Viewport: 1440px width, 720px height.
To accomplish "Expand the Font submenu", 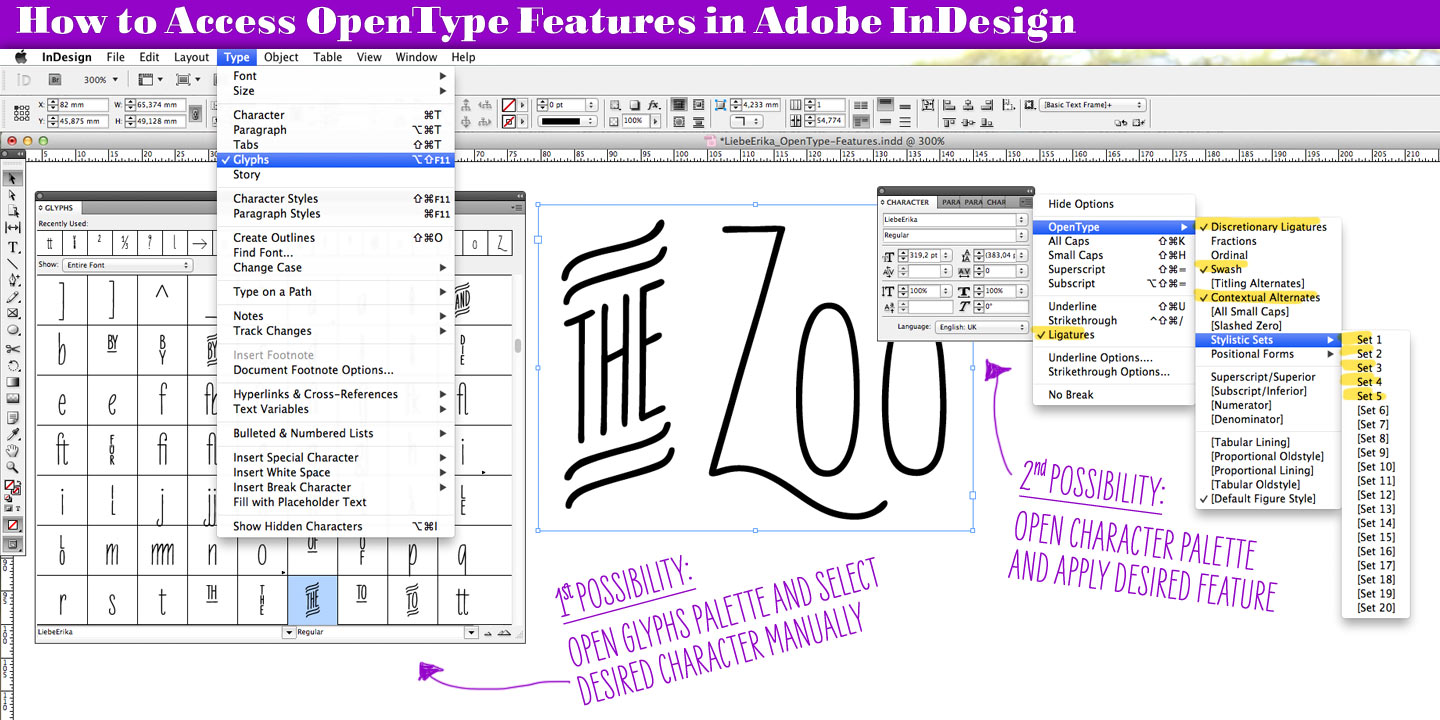I will pyautogui.click(x=336, y=76).
